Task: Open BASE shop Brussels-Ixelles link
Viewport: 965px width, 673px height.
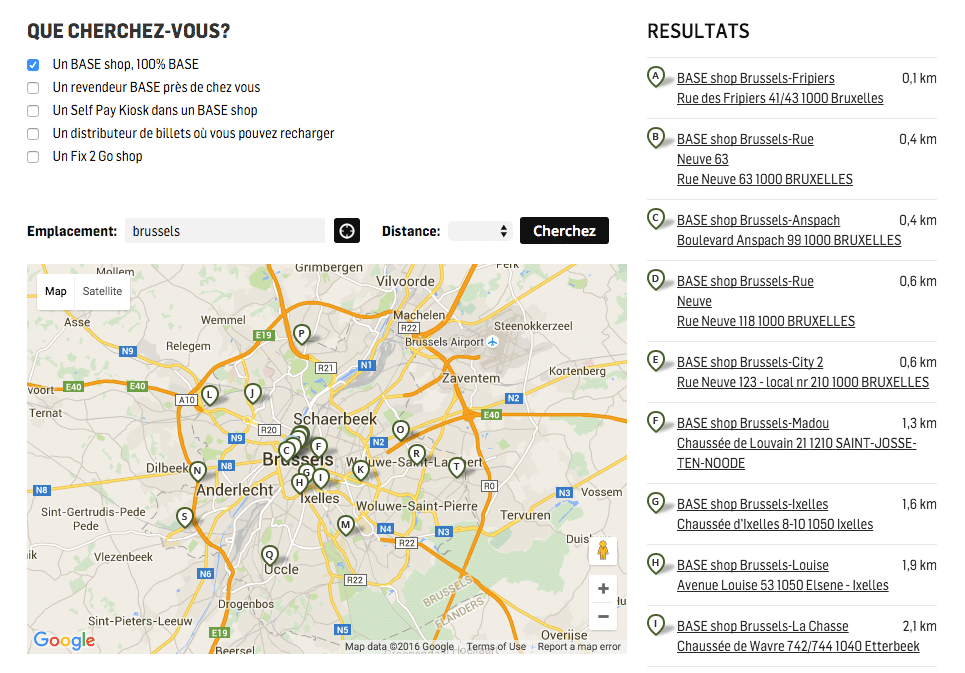Action: pos(753,504)
